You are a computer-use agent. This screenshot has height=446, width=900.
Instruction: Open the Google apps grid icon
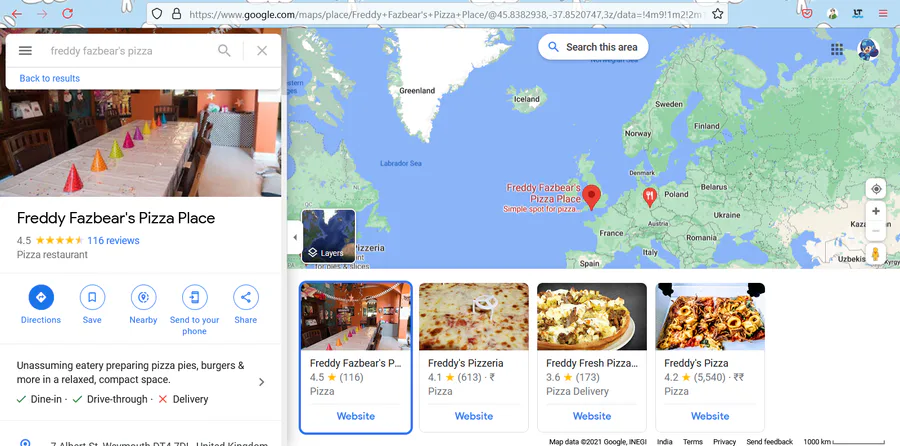(x=837, y=49)
